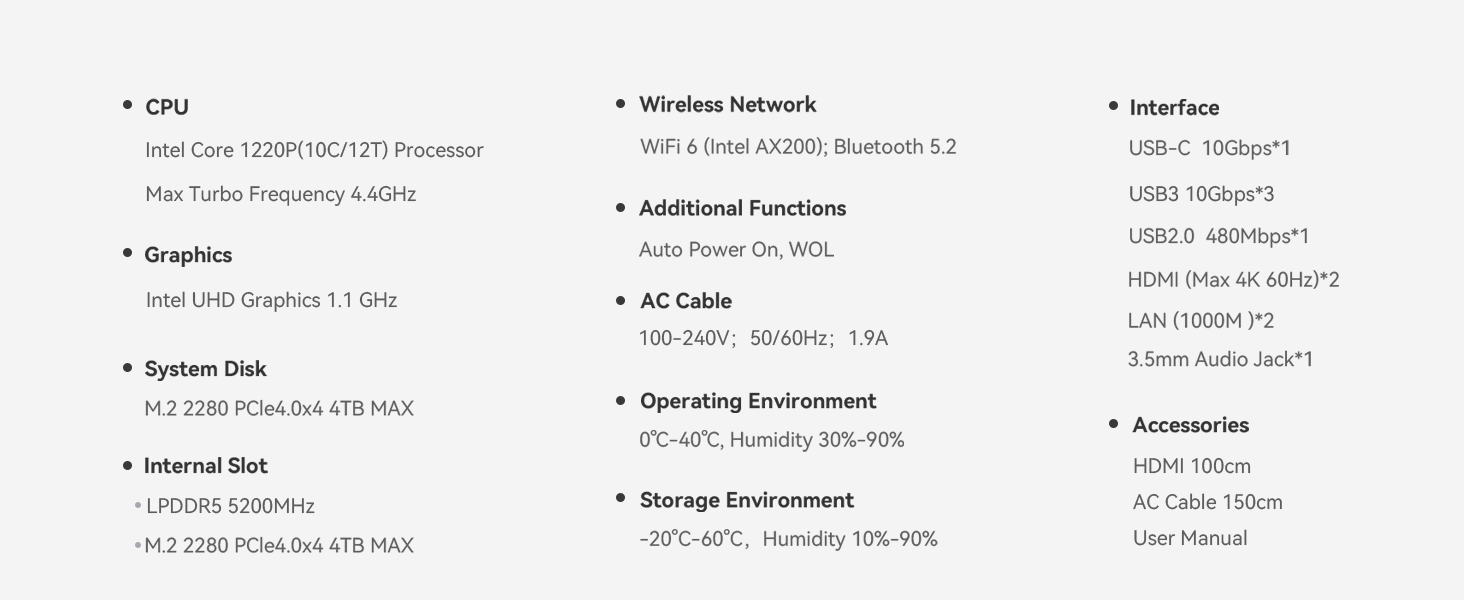
Task: Click the Storage Environment heading
Action: tap(746, 500)
